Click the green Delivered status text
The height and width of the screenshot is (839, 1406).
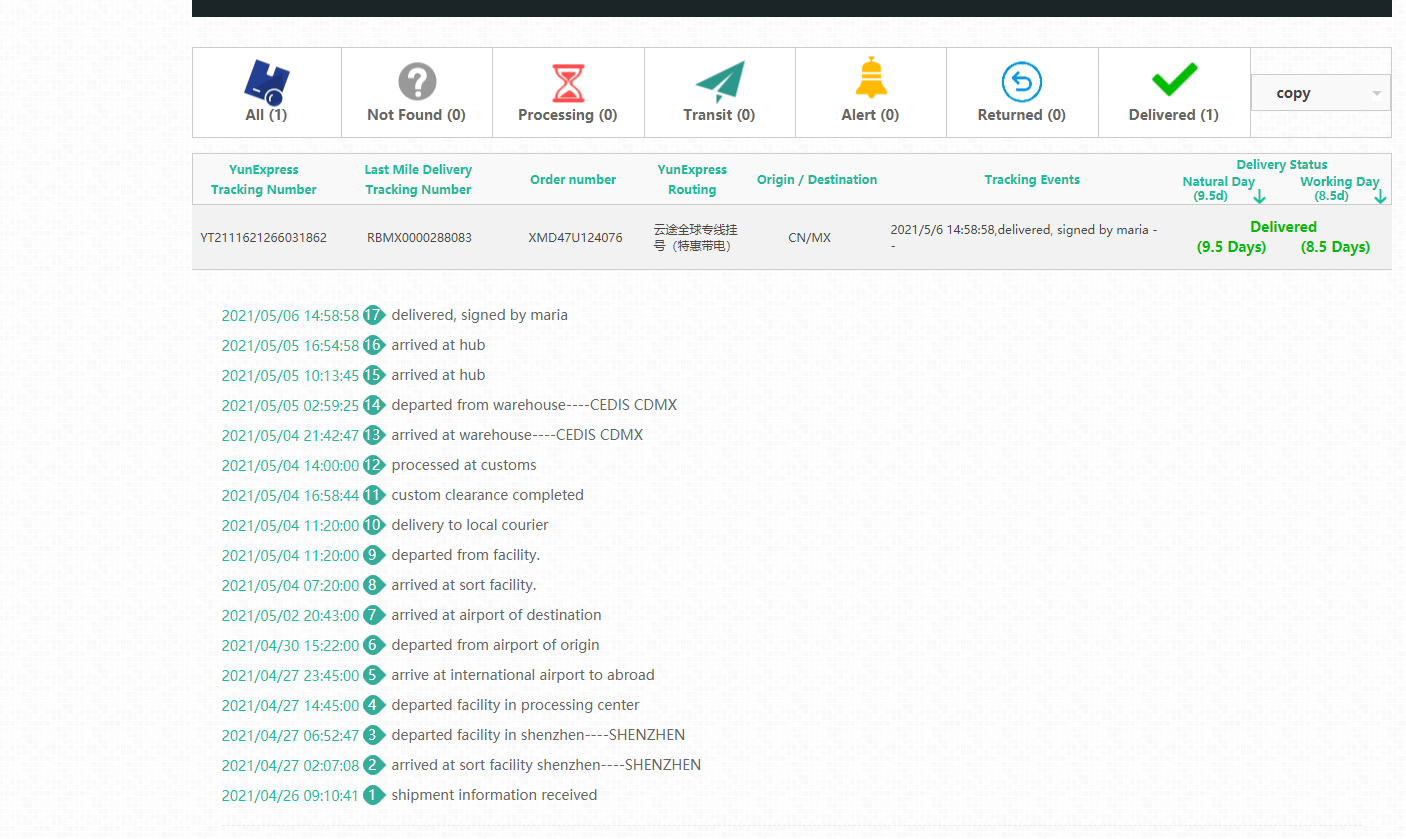1283,227
